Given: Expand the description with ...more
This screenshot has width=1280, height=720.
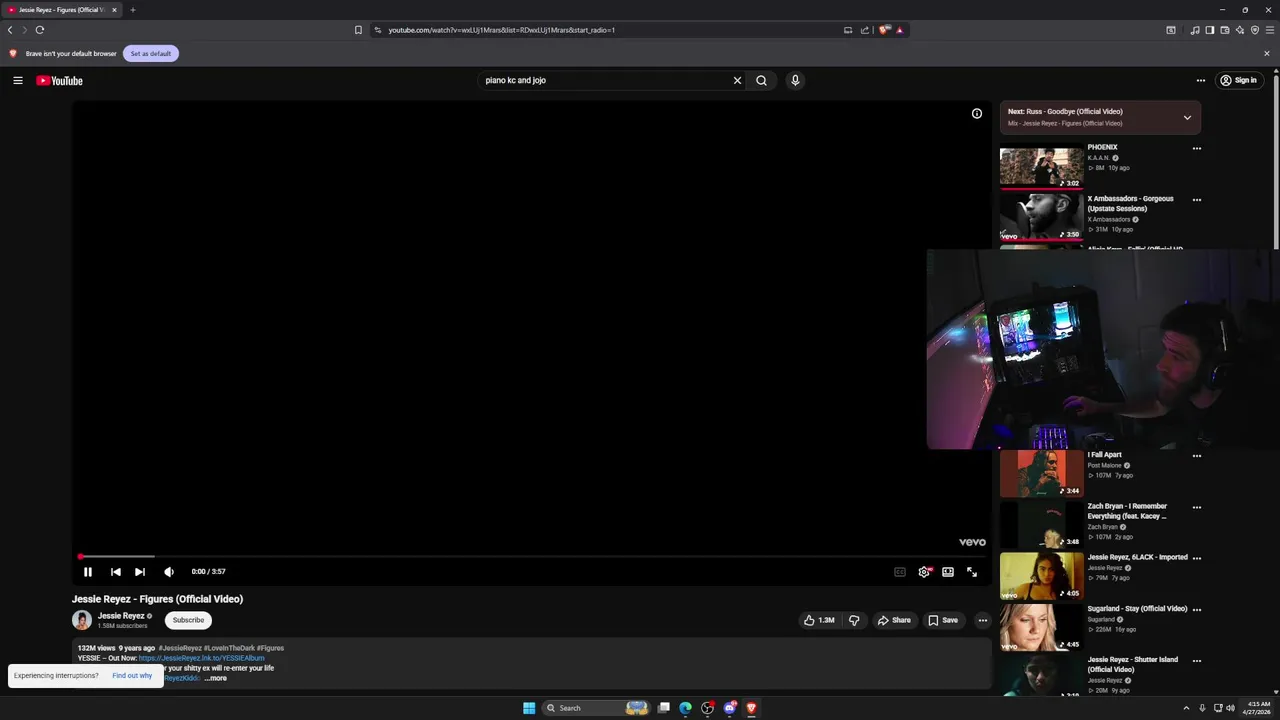Looking at the screenshot, I should [216, 678].
